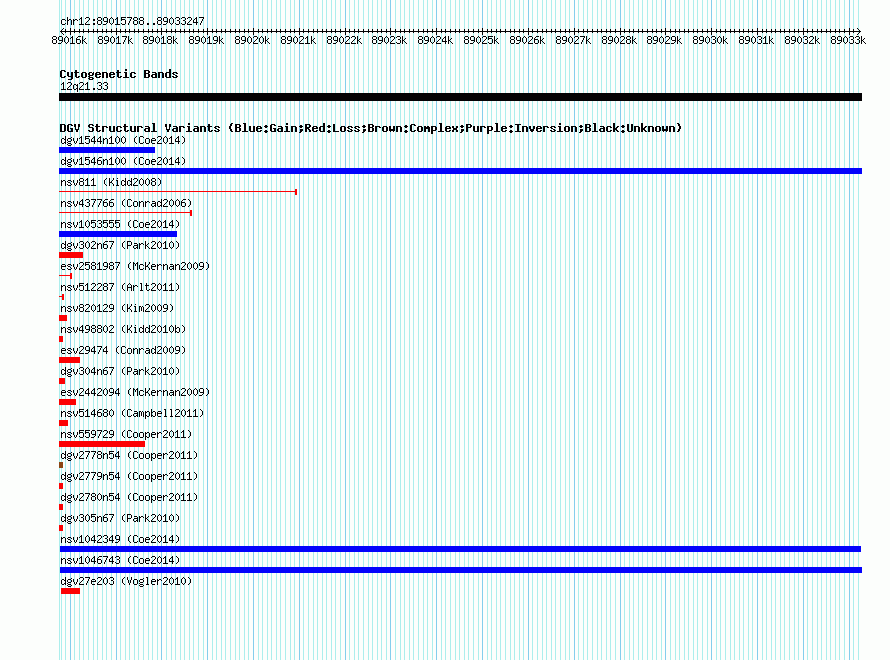Screen dimensions: 890x660
Task: Open nsv512287 (Arlt2011) label
Action: click(x=120, y=287)
